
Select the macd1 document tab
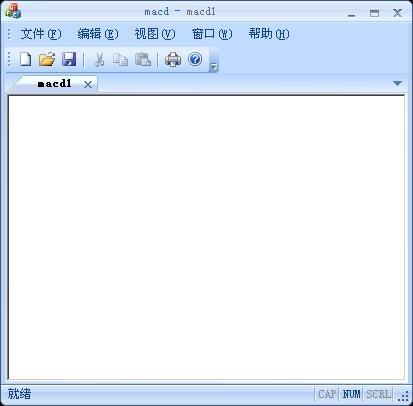coord(54,84)
